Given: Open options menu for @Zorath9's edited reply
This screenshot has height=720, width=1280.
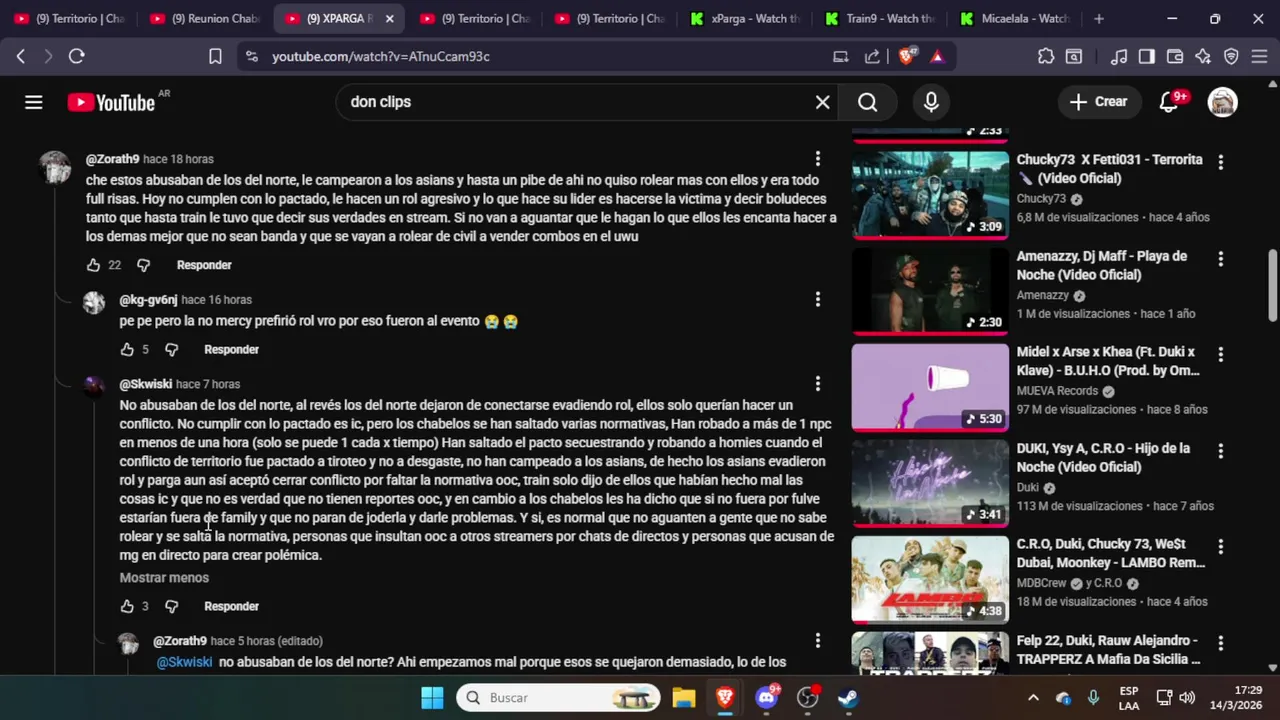Looking at the screenshot, I should (x=817, y=641).
